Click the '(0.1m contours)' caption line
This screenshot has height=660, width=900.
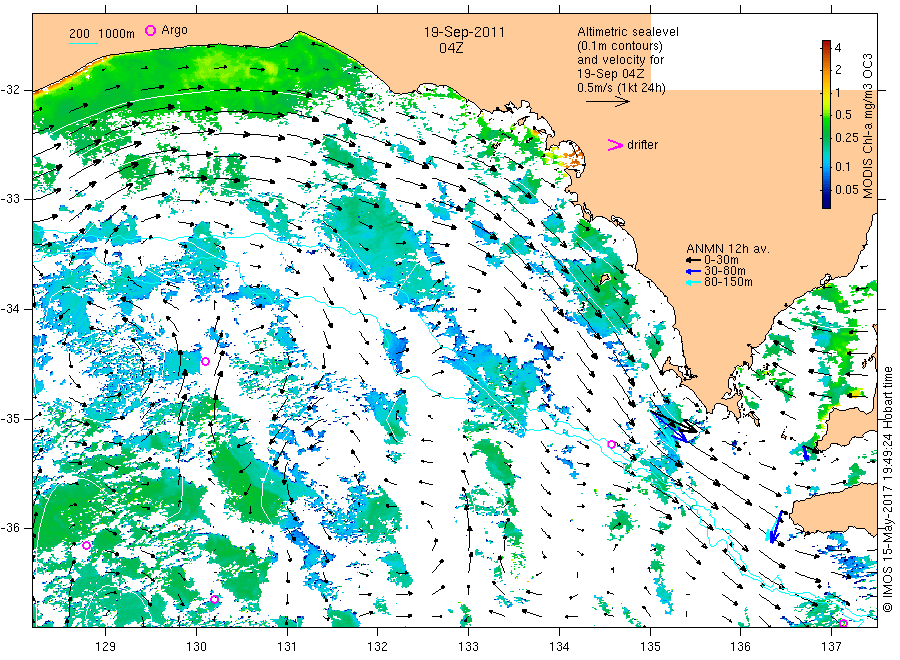pos(620,46)
